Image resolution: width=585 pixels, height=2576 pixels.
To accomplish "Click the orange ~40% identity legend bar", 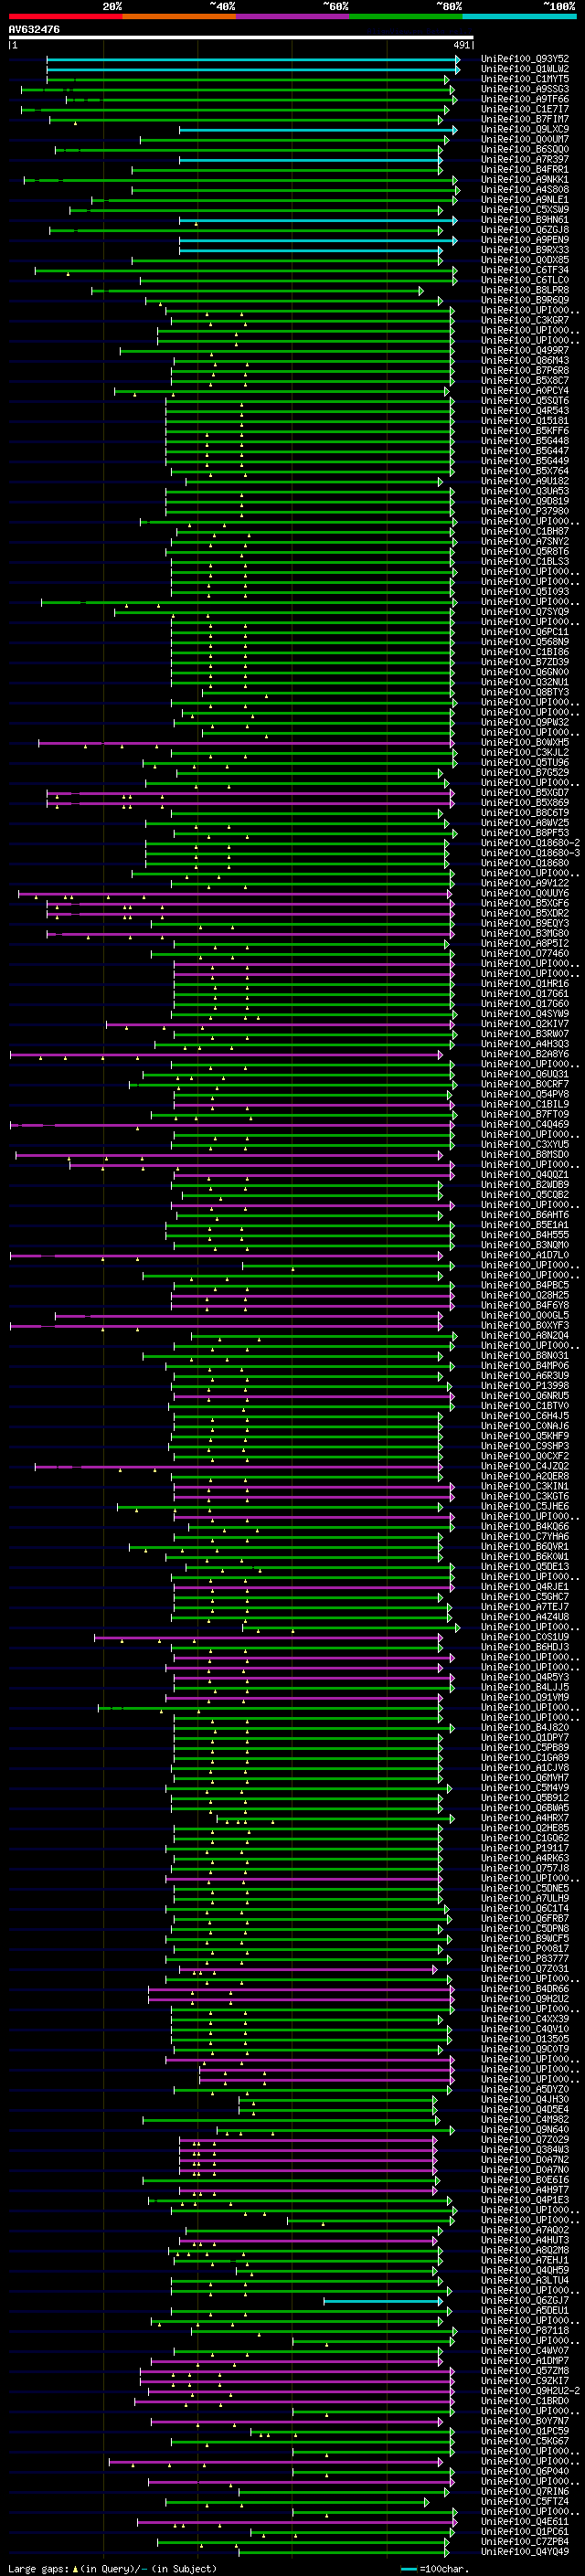I will coord(179,16).
